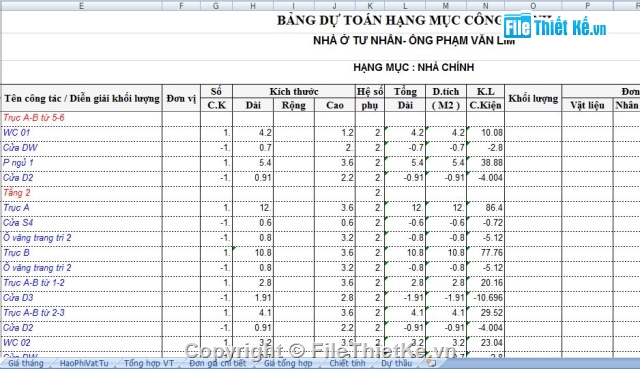Open the Giá tháng sheet tab
640x369 pixels.
(x=26, y=363)
